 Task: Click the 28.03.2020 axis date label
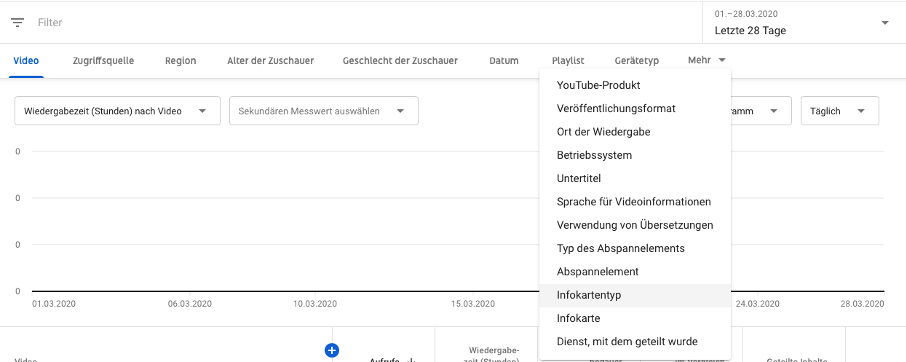862,304
